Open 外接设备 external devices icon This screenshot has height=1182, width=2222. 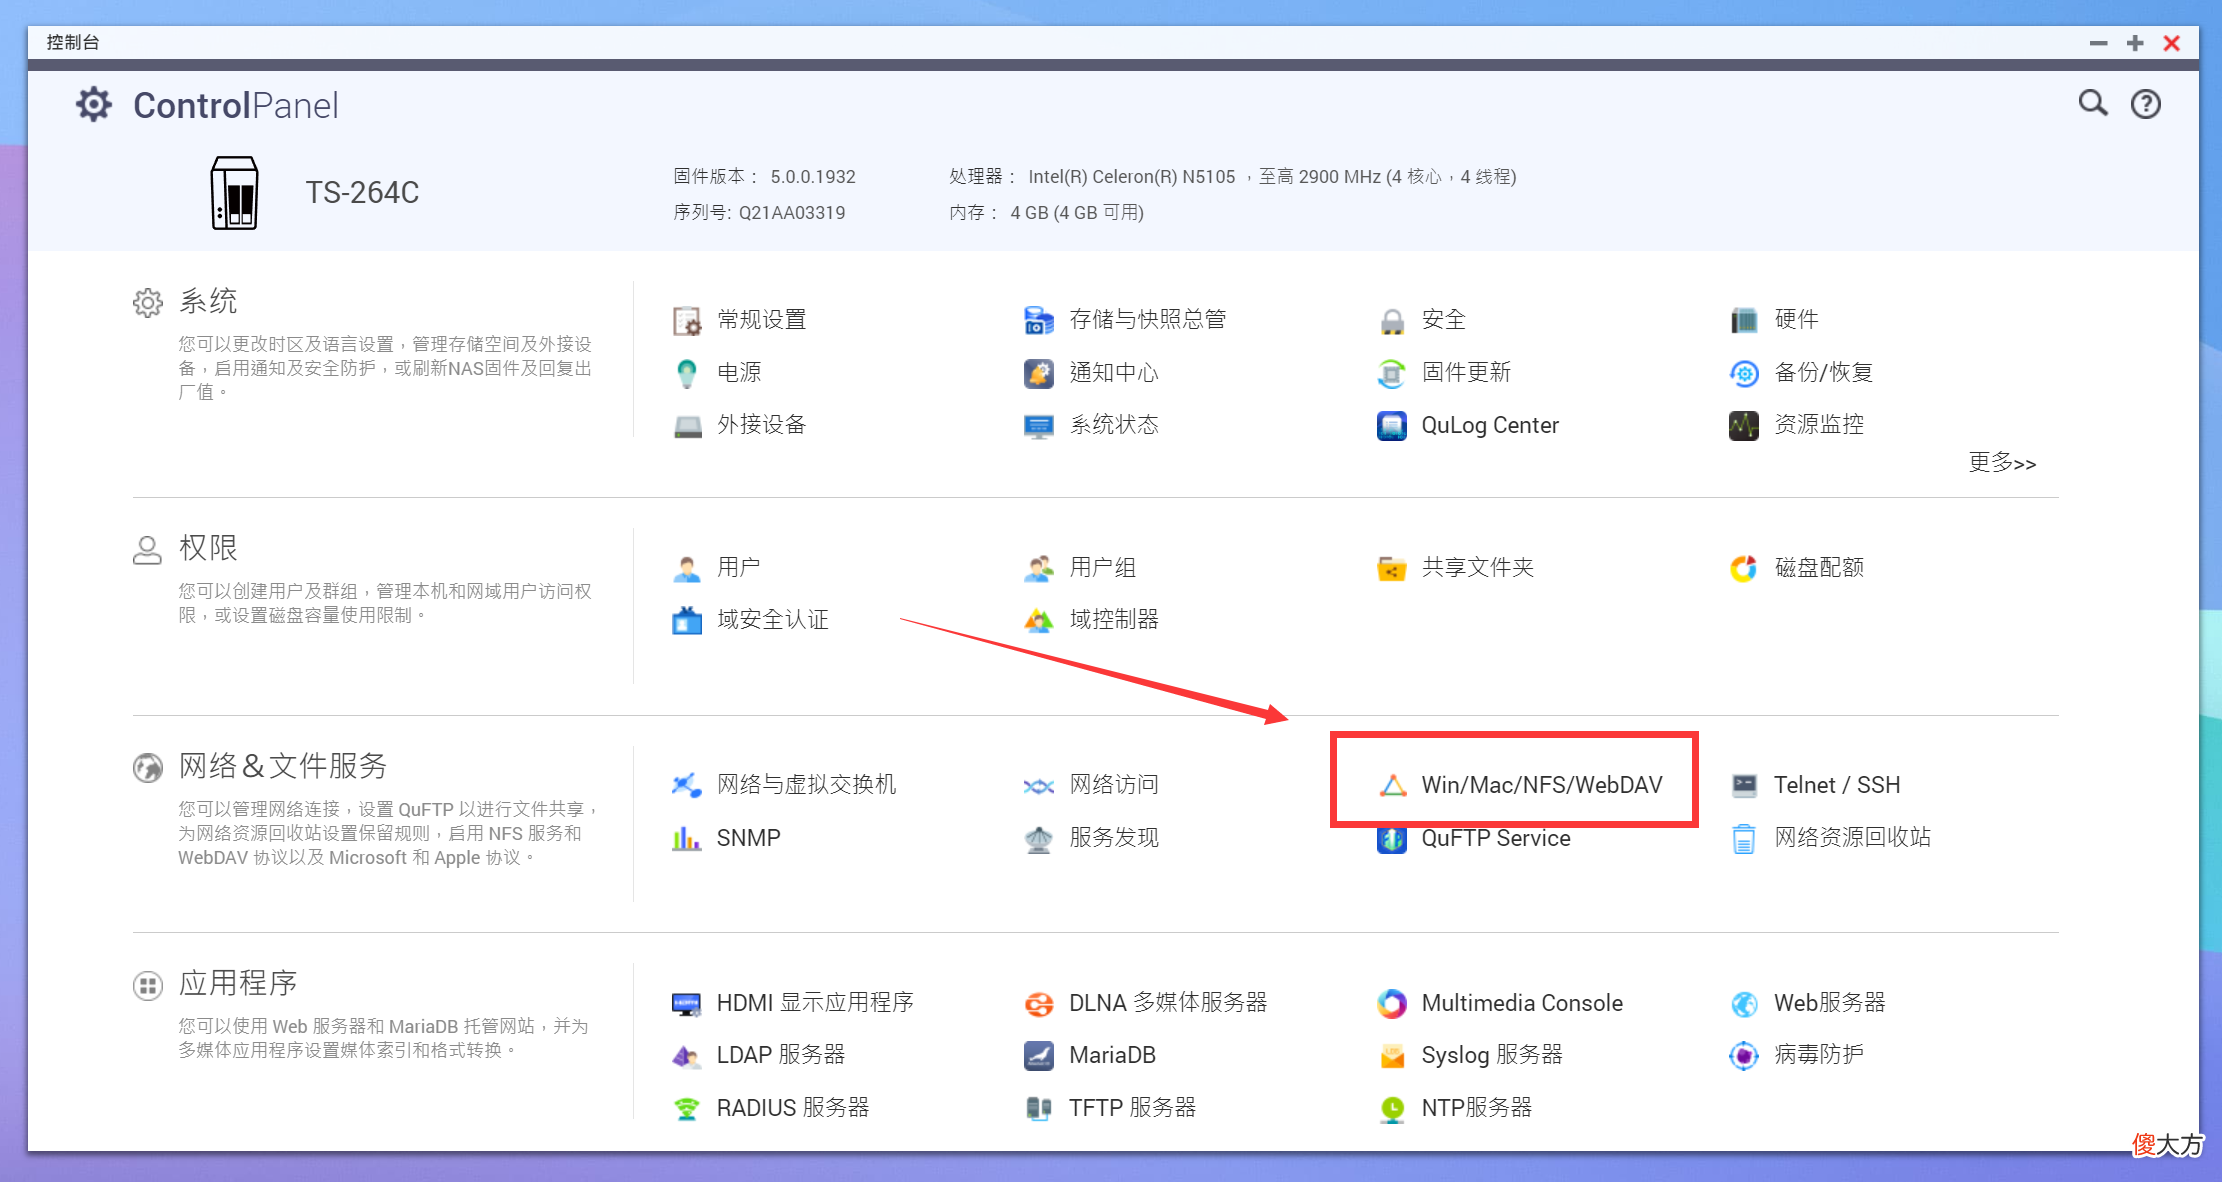687,426
